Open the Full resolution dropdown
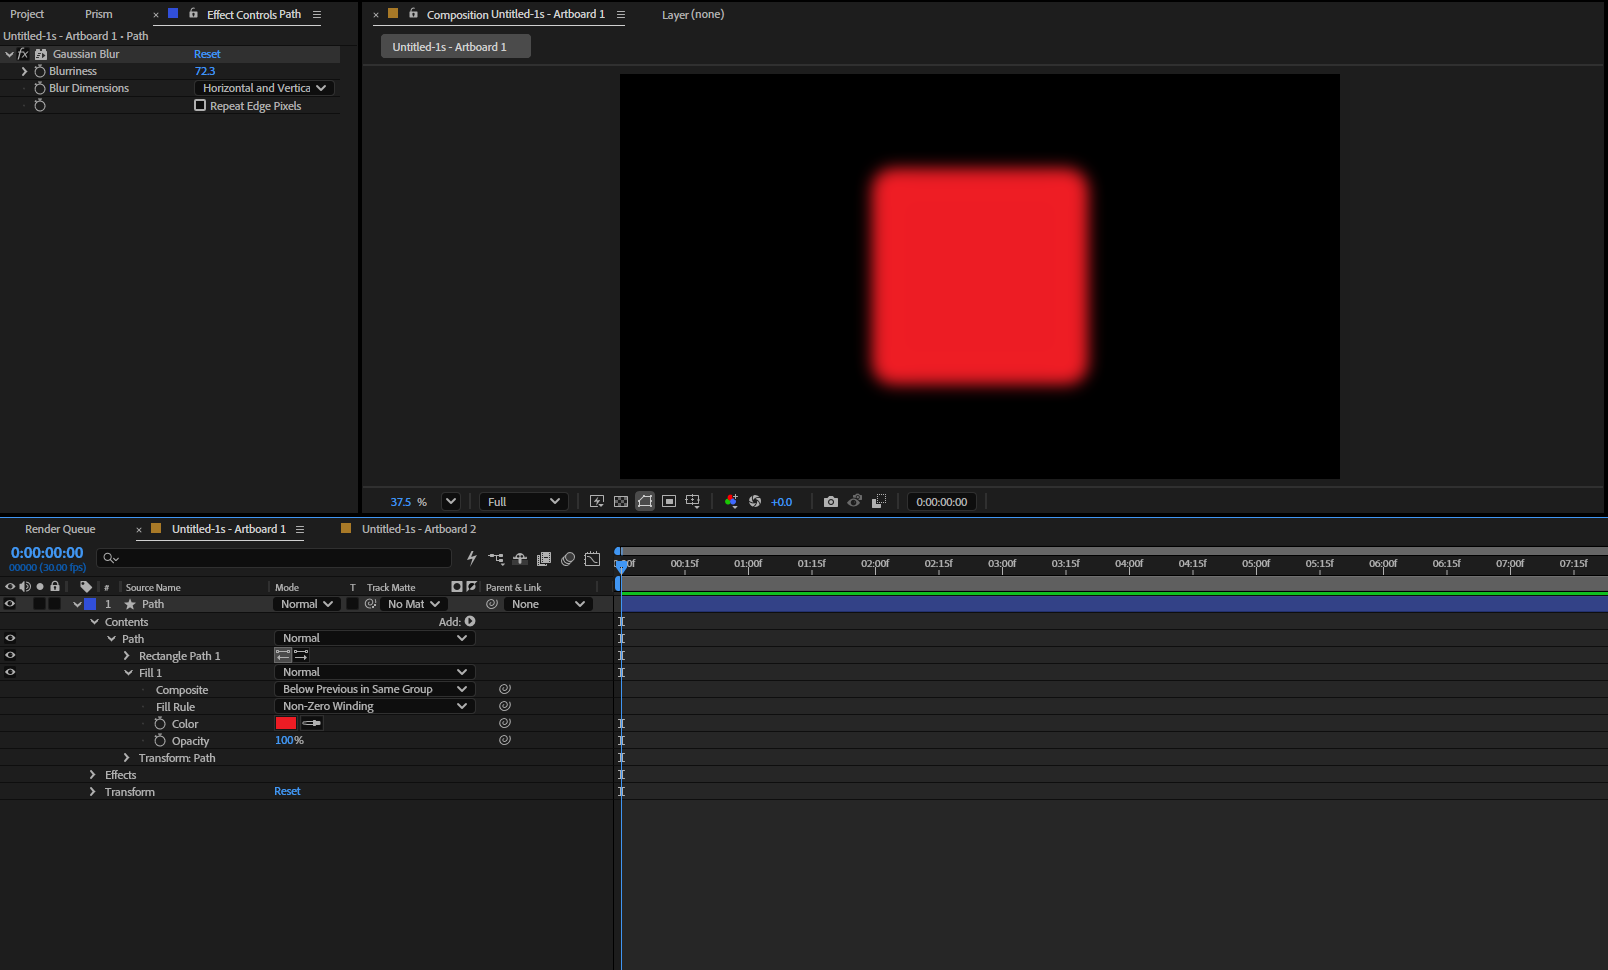 tap(524, 501)
